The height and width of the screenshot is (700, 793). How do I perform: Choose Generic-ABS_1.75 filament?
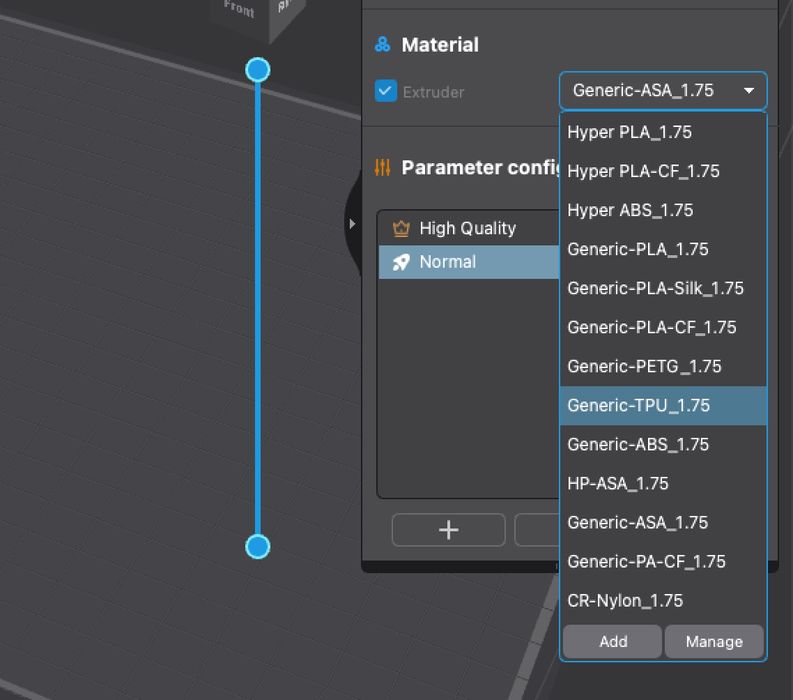click(x=637, y=444)
